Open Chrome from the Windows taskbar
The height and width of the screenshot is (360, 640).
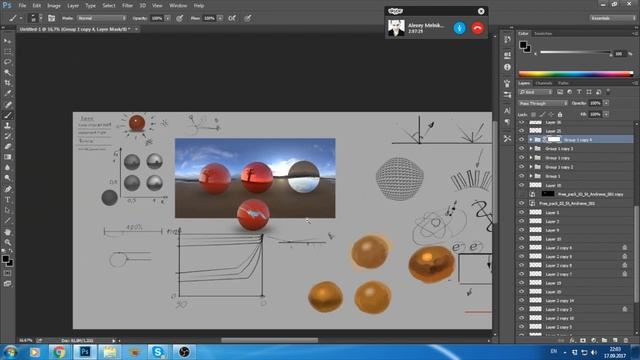point(59,351)
